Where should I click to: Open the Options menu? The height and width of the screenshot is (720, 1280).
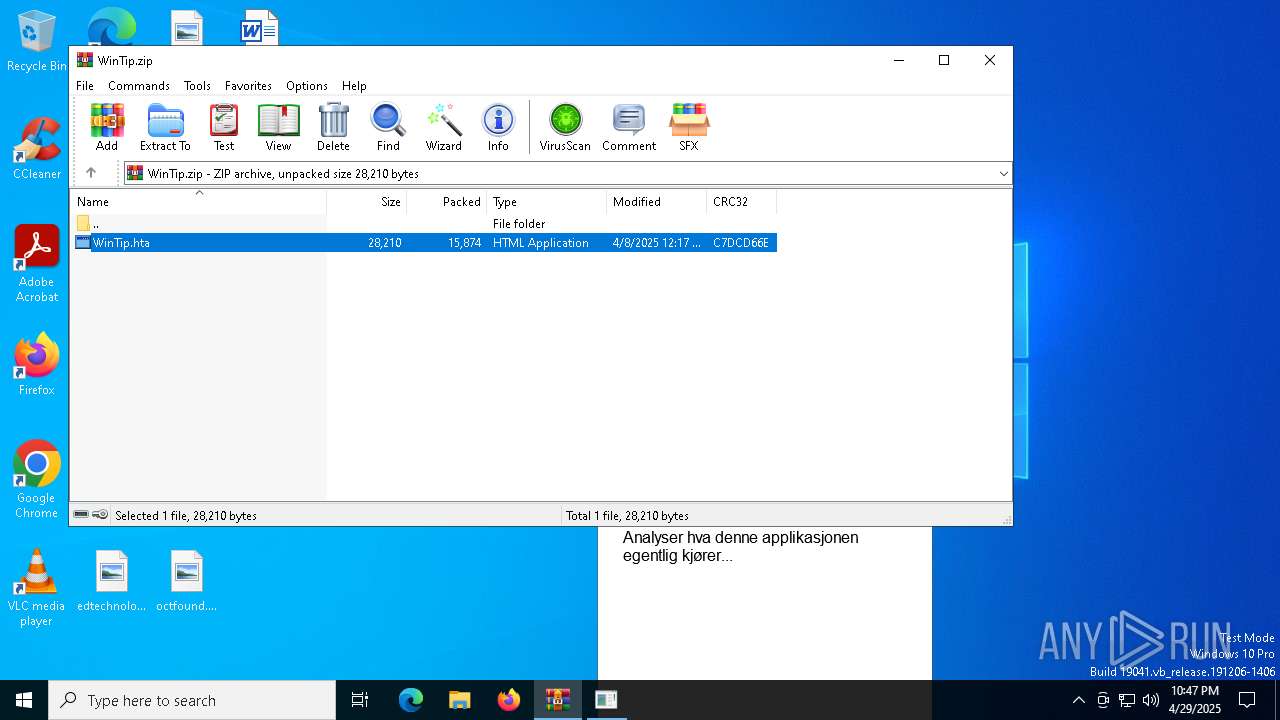click(307, 86)
